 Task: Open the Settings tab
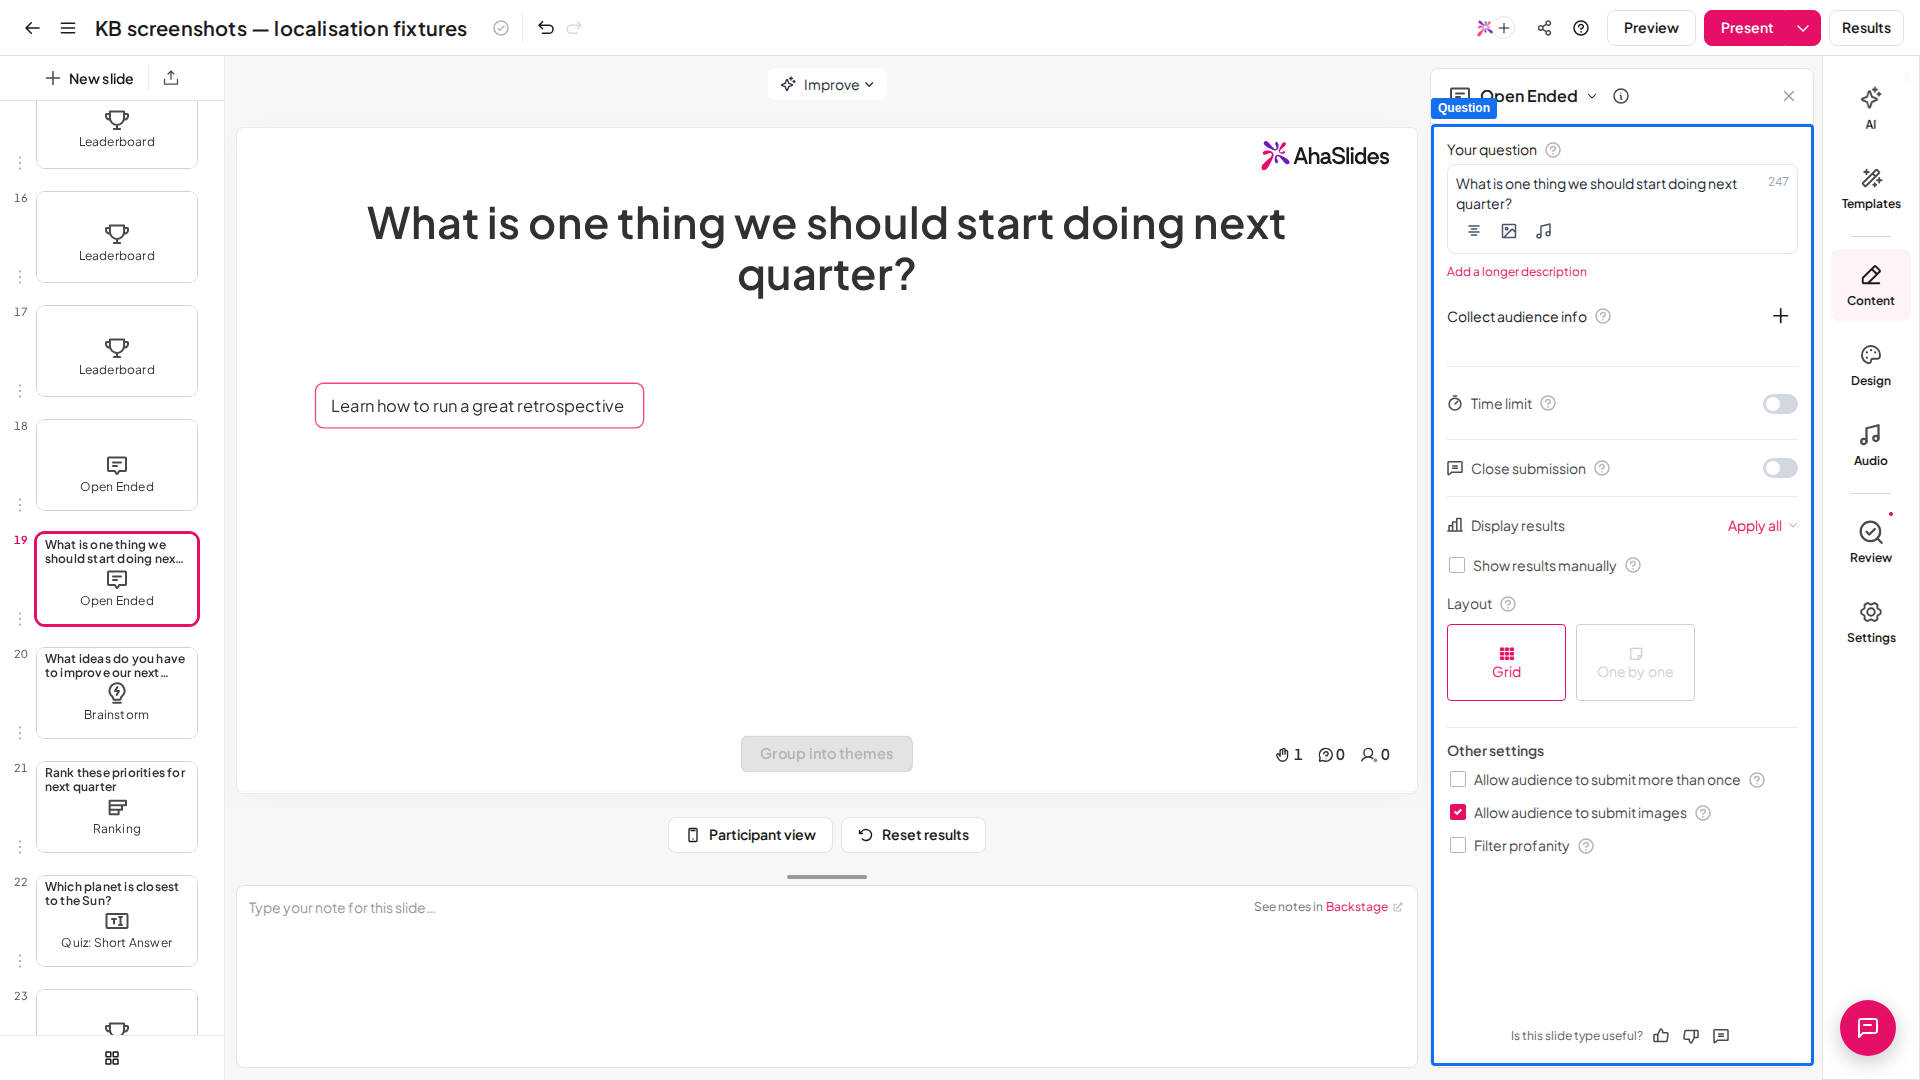(1870, 622)
